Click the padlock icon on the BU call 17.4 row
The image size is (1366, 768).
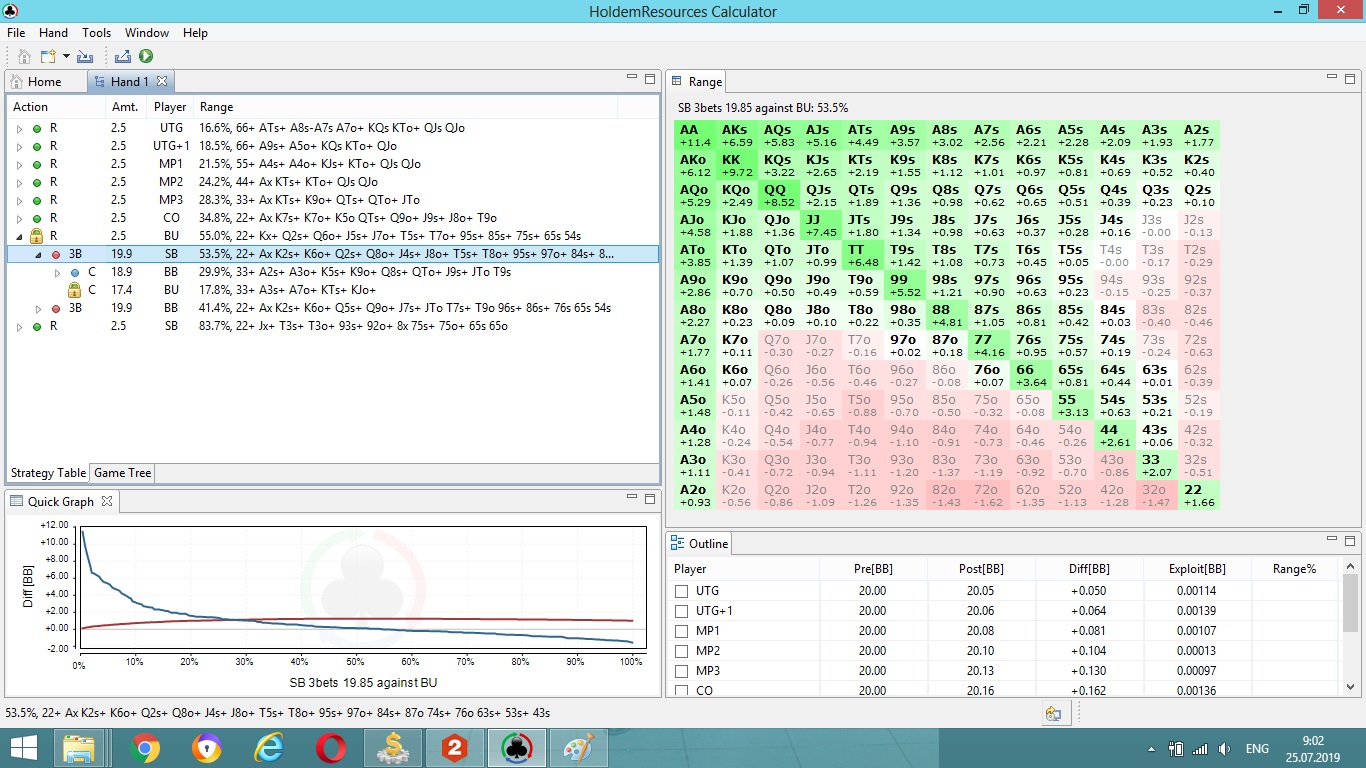tap(73, 290)
